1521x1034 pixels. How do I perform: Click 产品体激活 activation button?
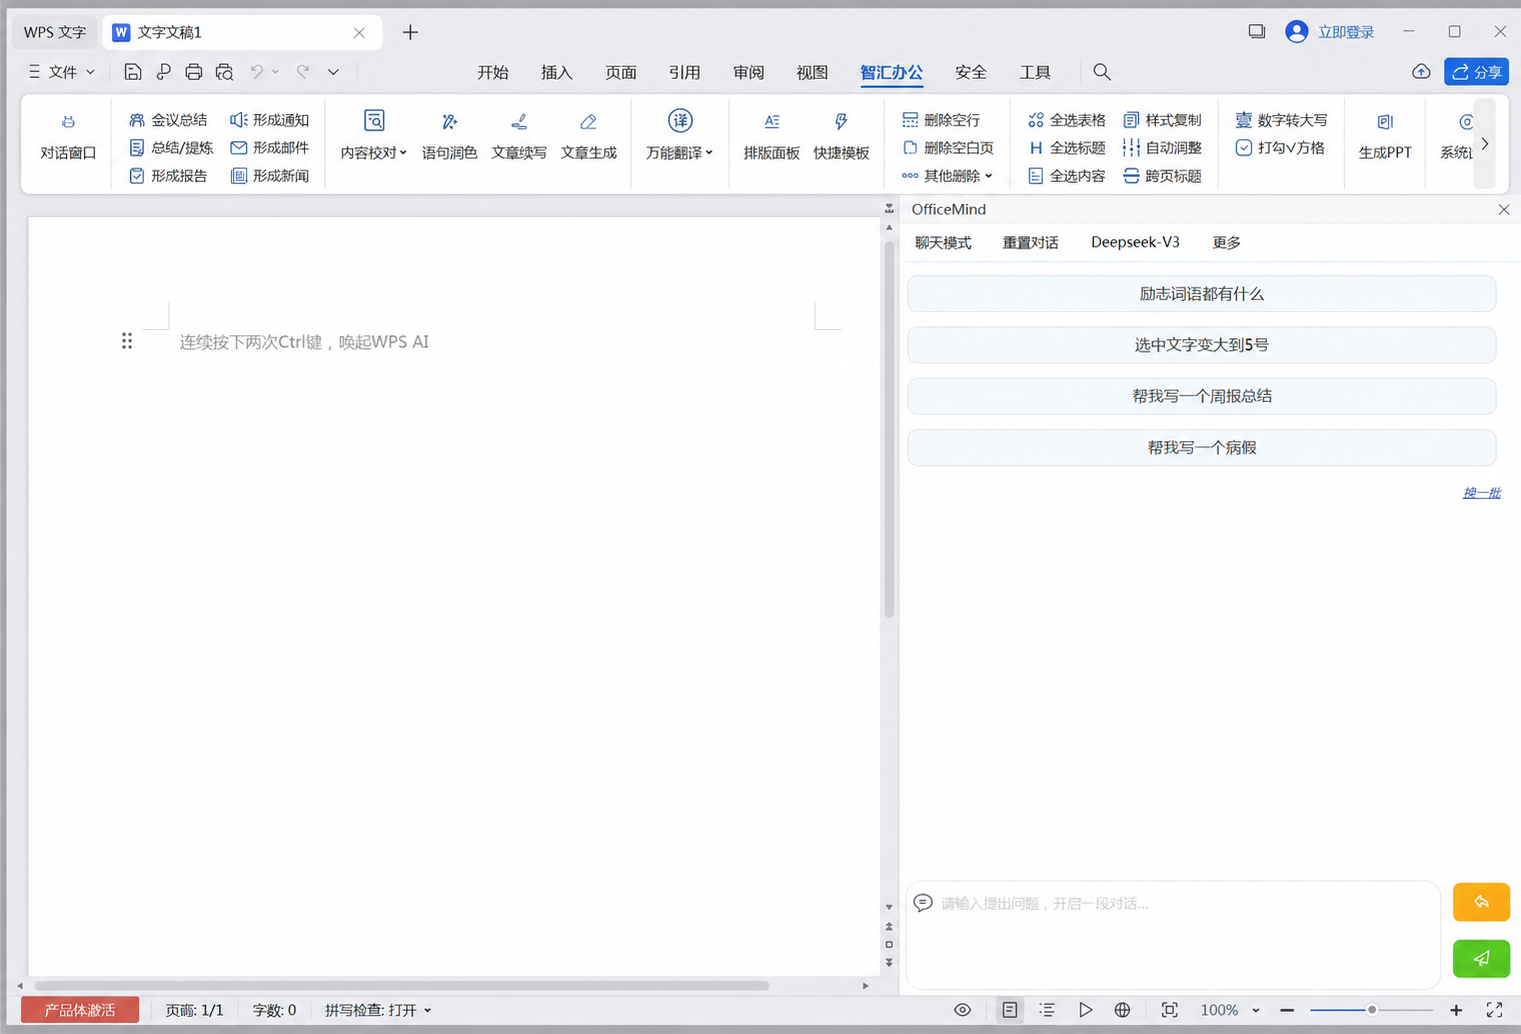click(80, 1010)
